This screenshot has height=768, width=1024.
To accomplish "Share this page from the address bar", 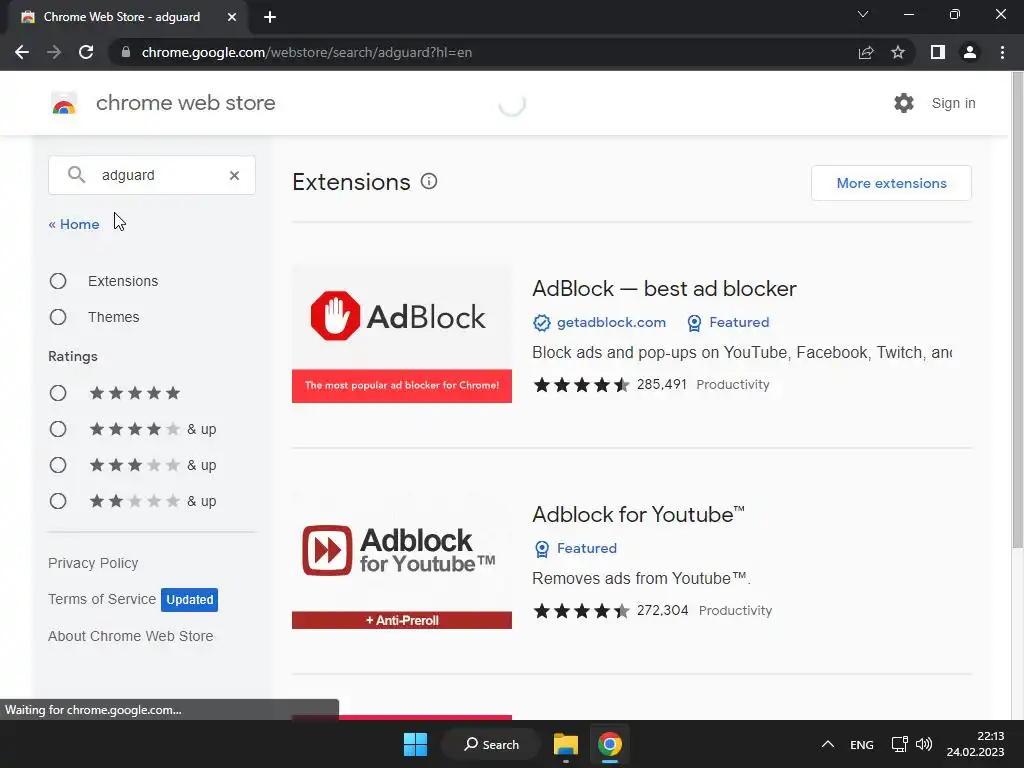I will tap(866, 52).
